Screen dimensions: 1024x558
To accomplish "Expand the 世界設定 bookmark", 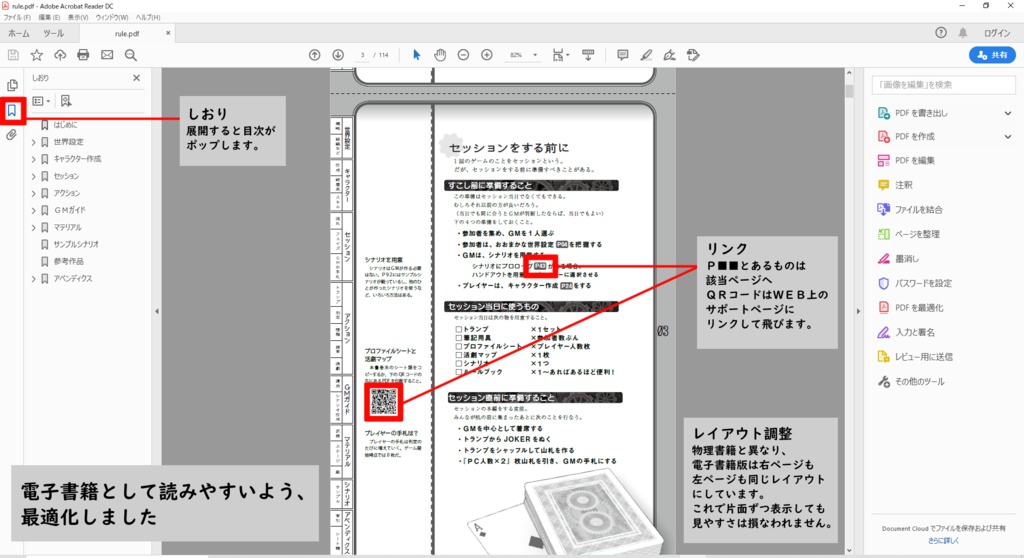I will coord(33,142).
